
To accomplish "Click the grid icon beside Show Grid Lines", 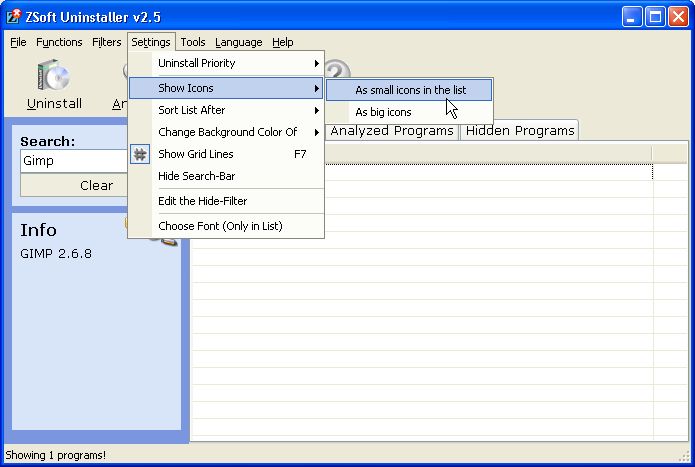I will click(140, 154).
